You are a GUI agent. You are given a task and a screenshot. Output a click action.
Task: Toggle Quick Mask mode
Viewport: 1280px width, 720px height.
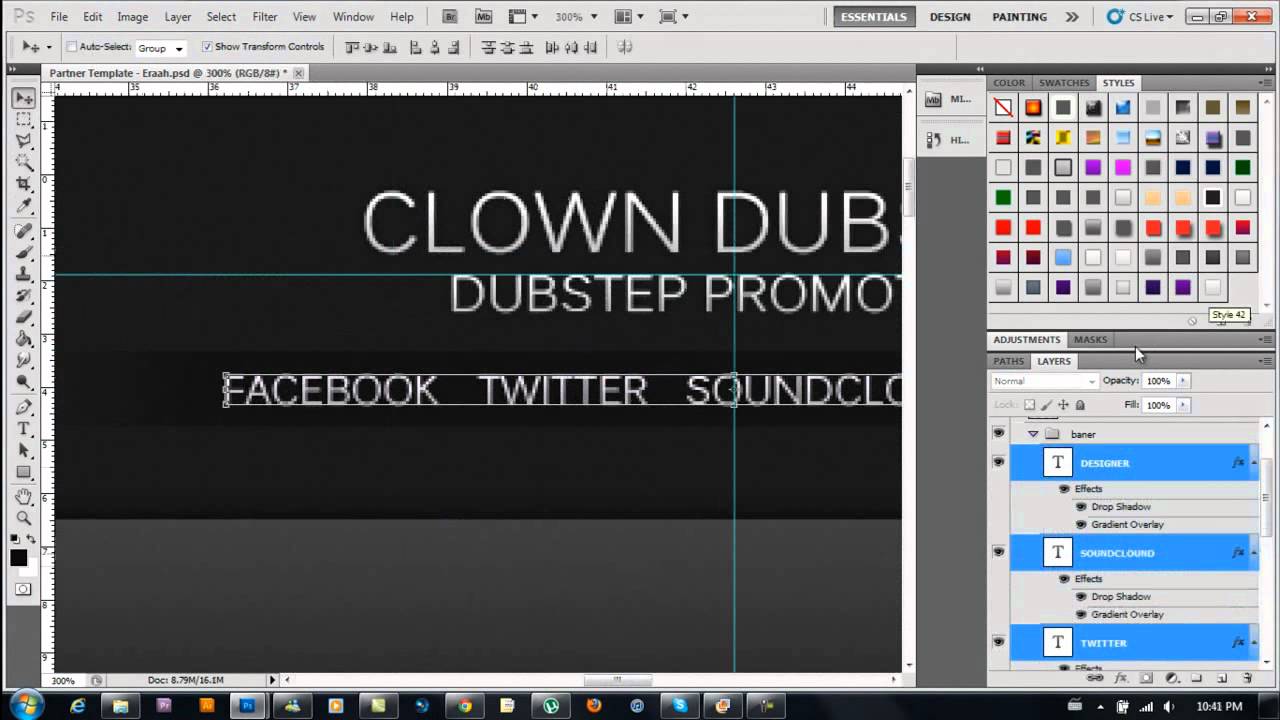pyautogui.click(x=23, y=590)
